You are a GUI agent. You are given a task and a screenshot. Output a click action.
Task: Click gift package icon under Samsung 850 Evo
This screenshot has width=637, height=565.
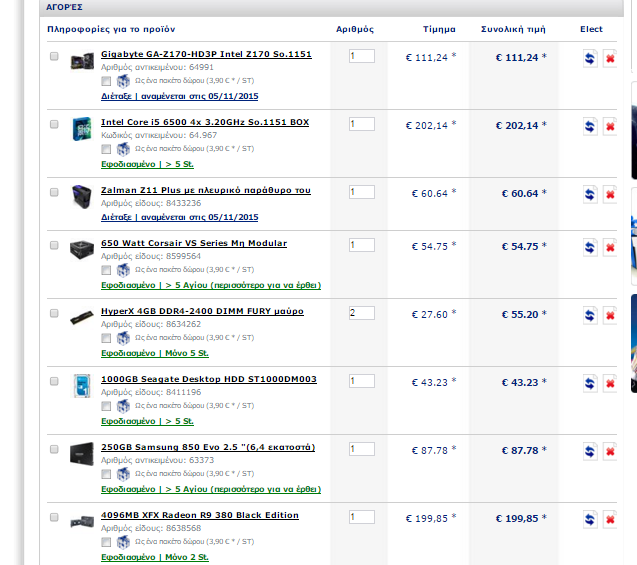click(123, 474)
